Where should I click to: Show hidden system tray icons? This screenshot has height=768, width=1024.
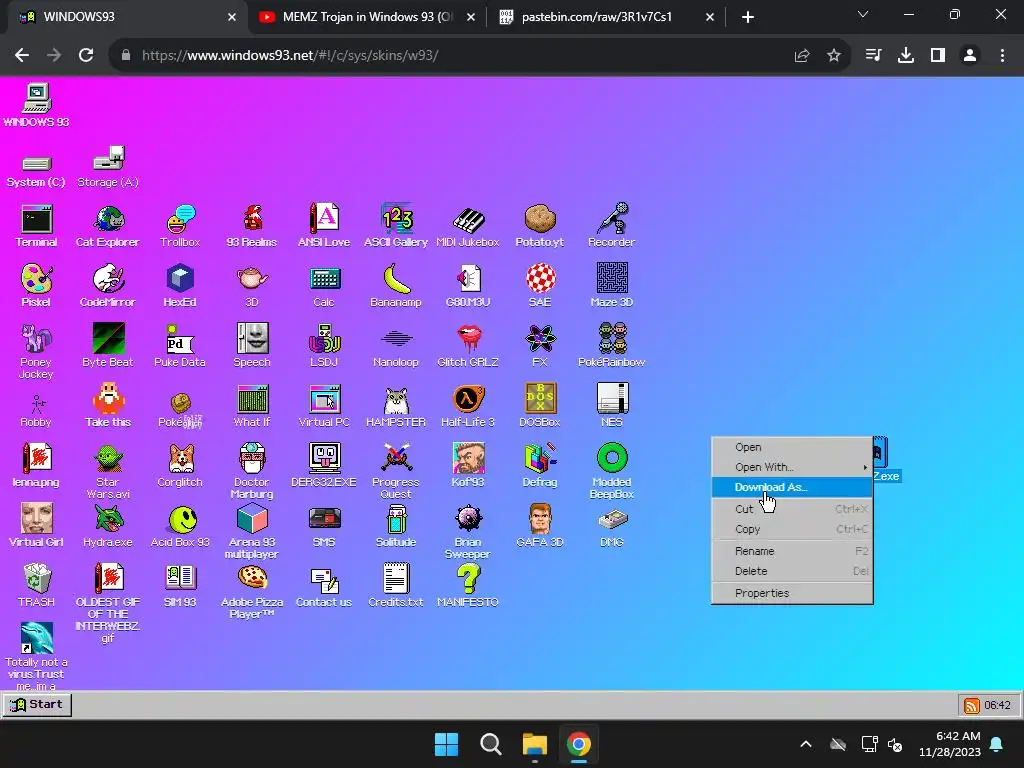pos(806,744)
